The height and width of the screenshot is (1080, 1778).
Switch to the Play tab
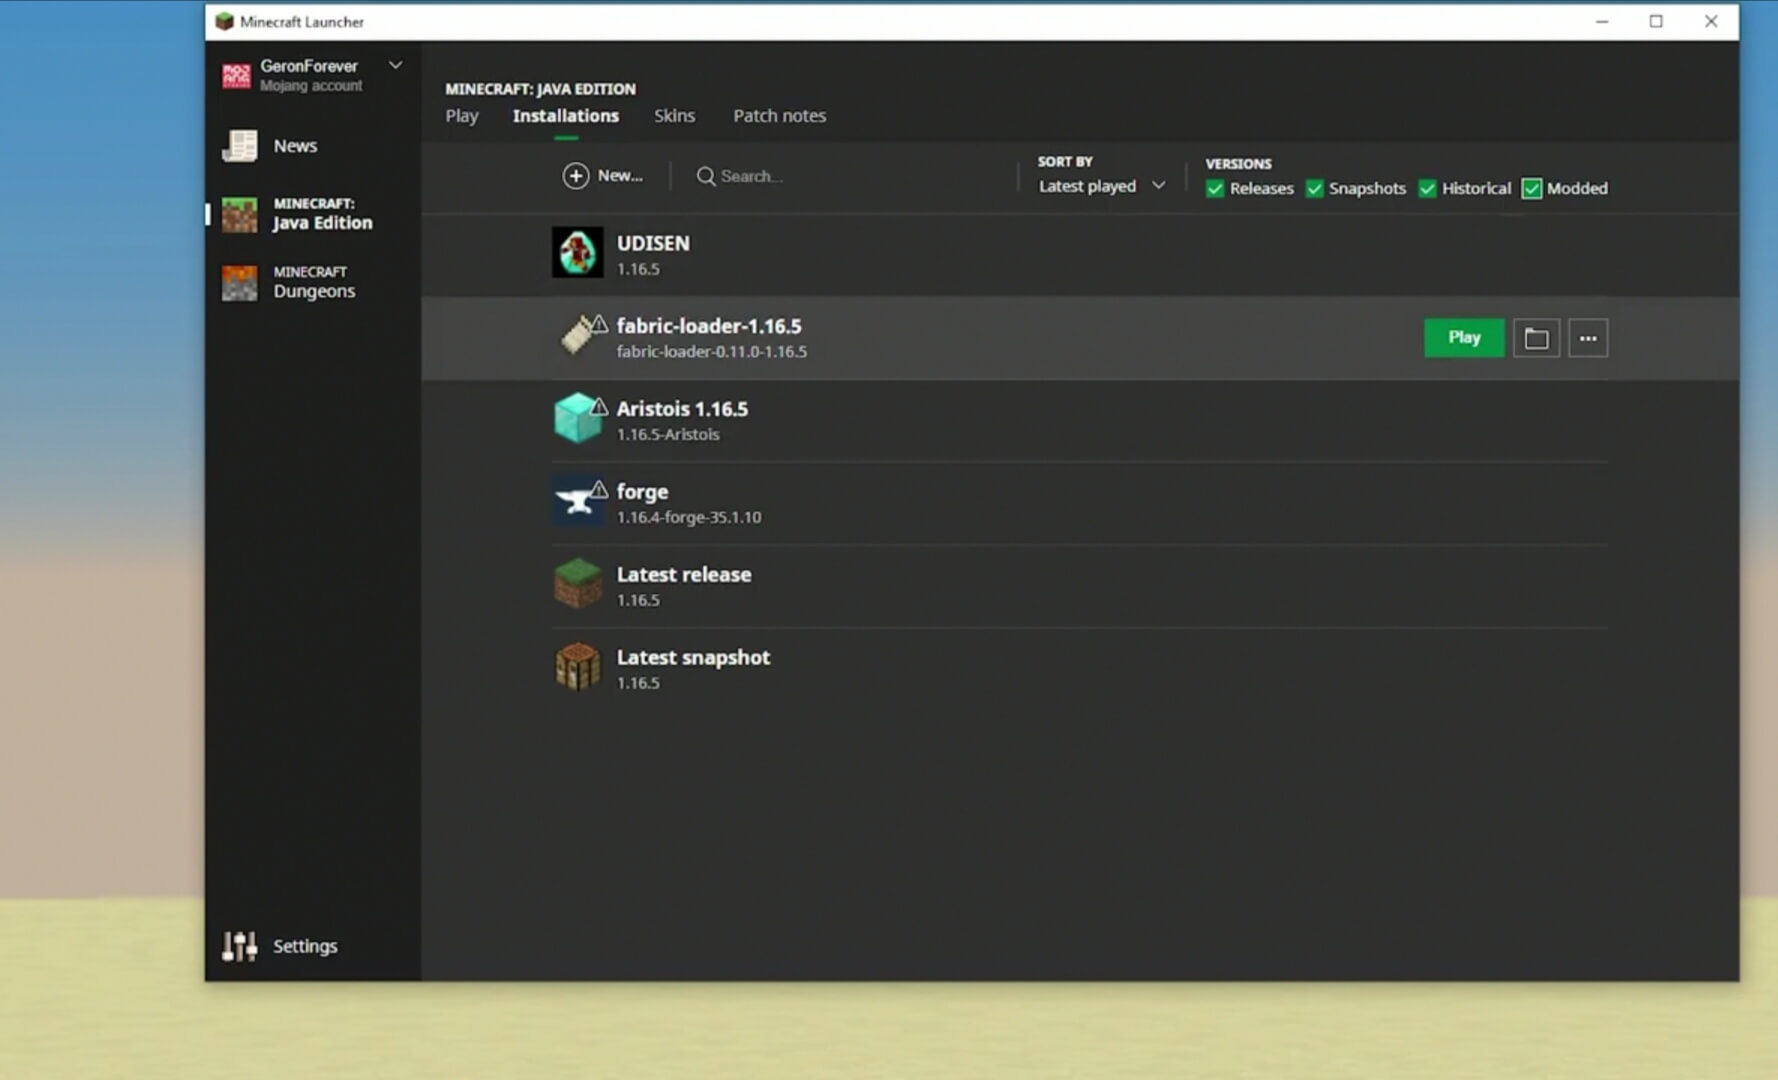pyautogui.click(x=462, y=116)
